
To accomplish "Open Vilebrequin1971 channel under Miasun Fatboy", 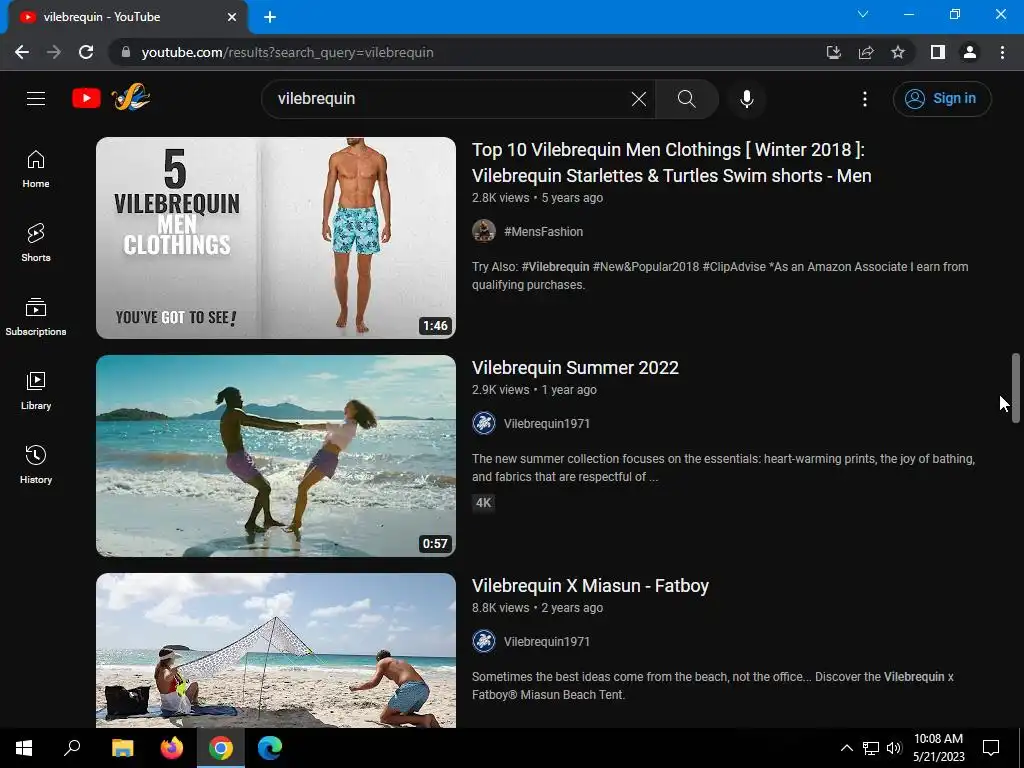I will (547, 642).
